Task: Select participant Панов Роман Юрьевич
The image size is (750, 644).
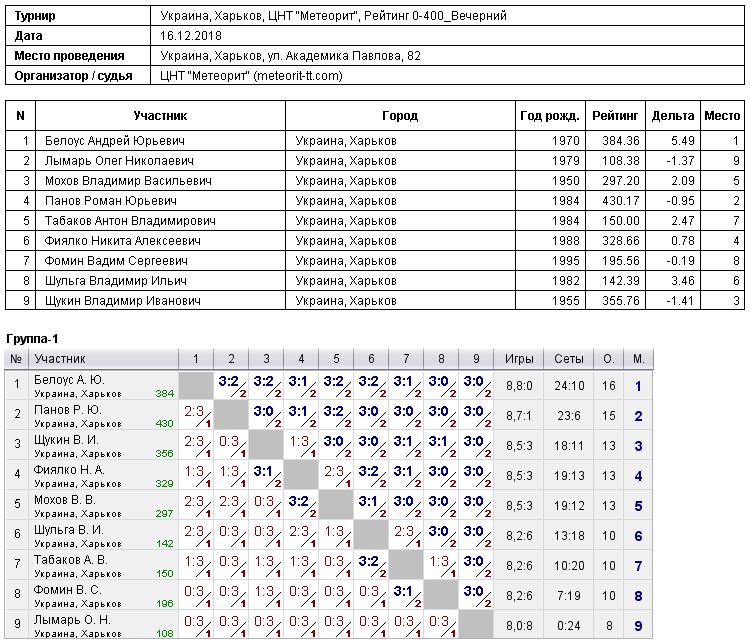Action: (x=111, y=200)
